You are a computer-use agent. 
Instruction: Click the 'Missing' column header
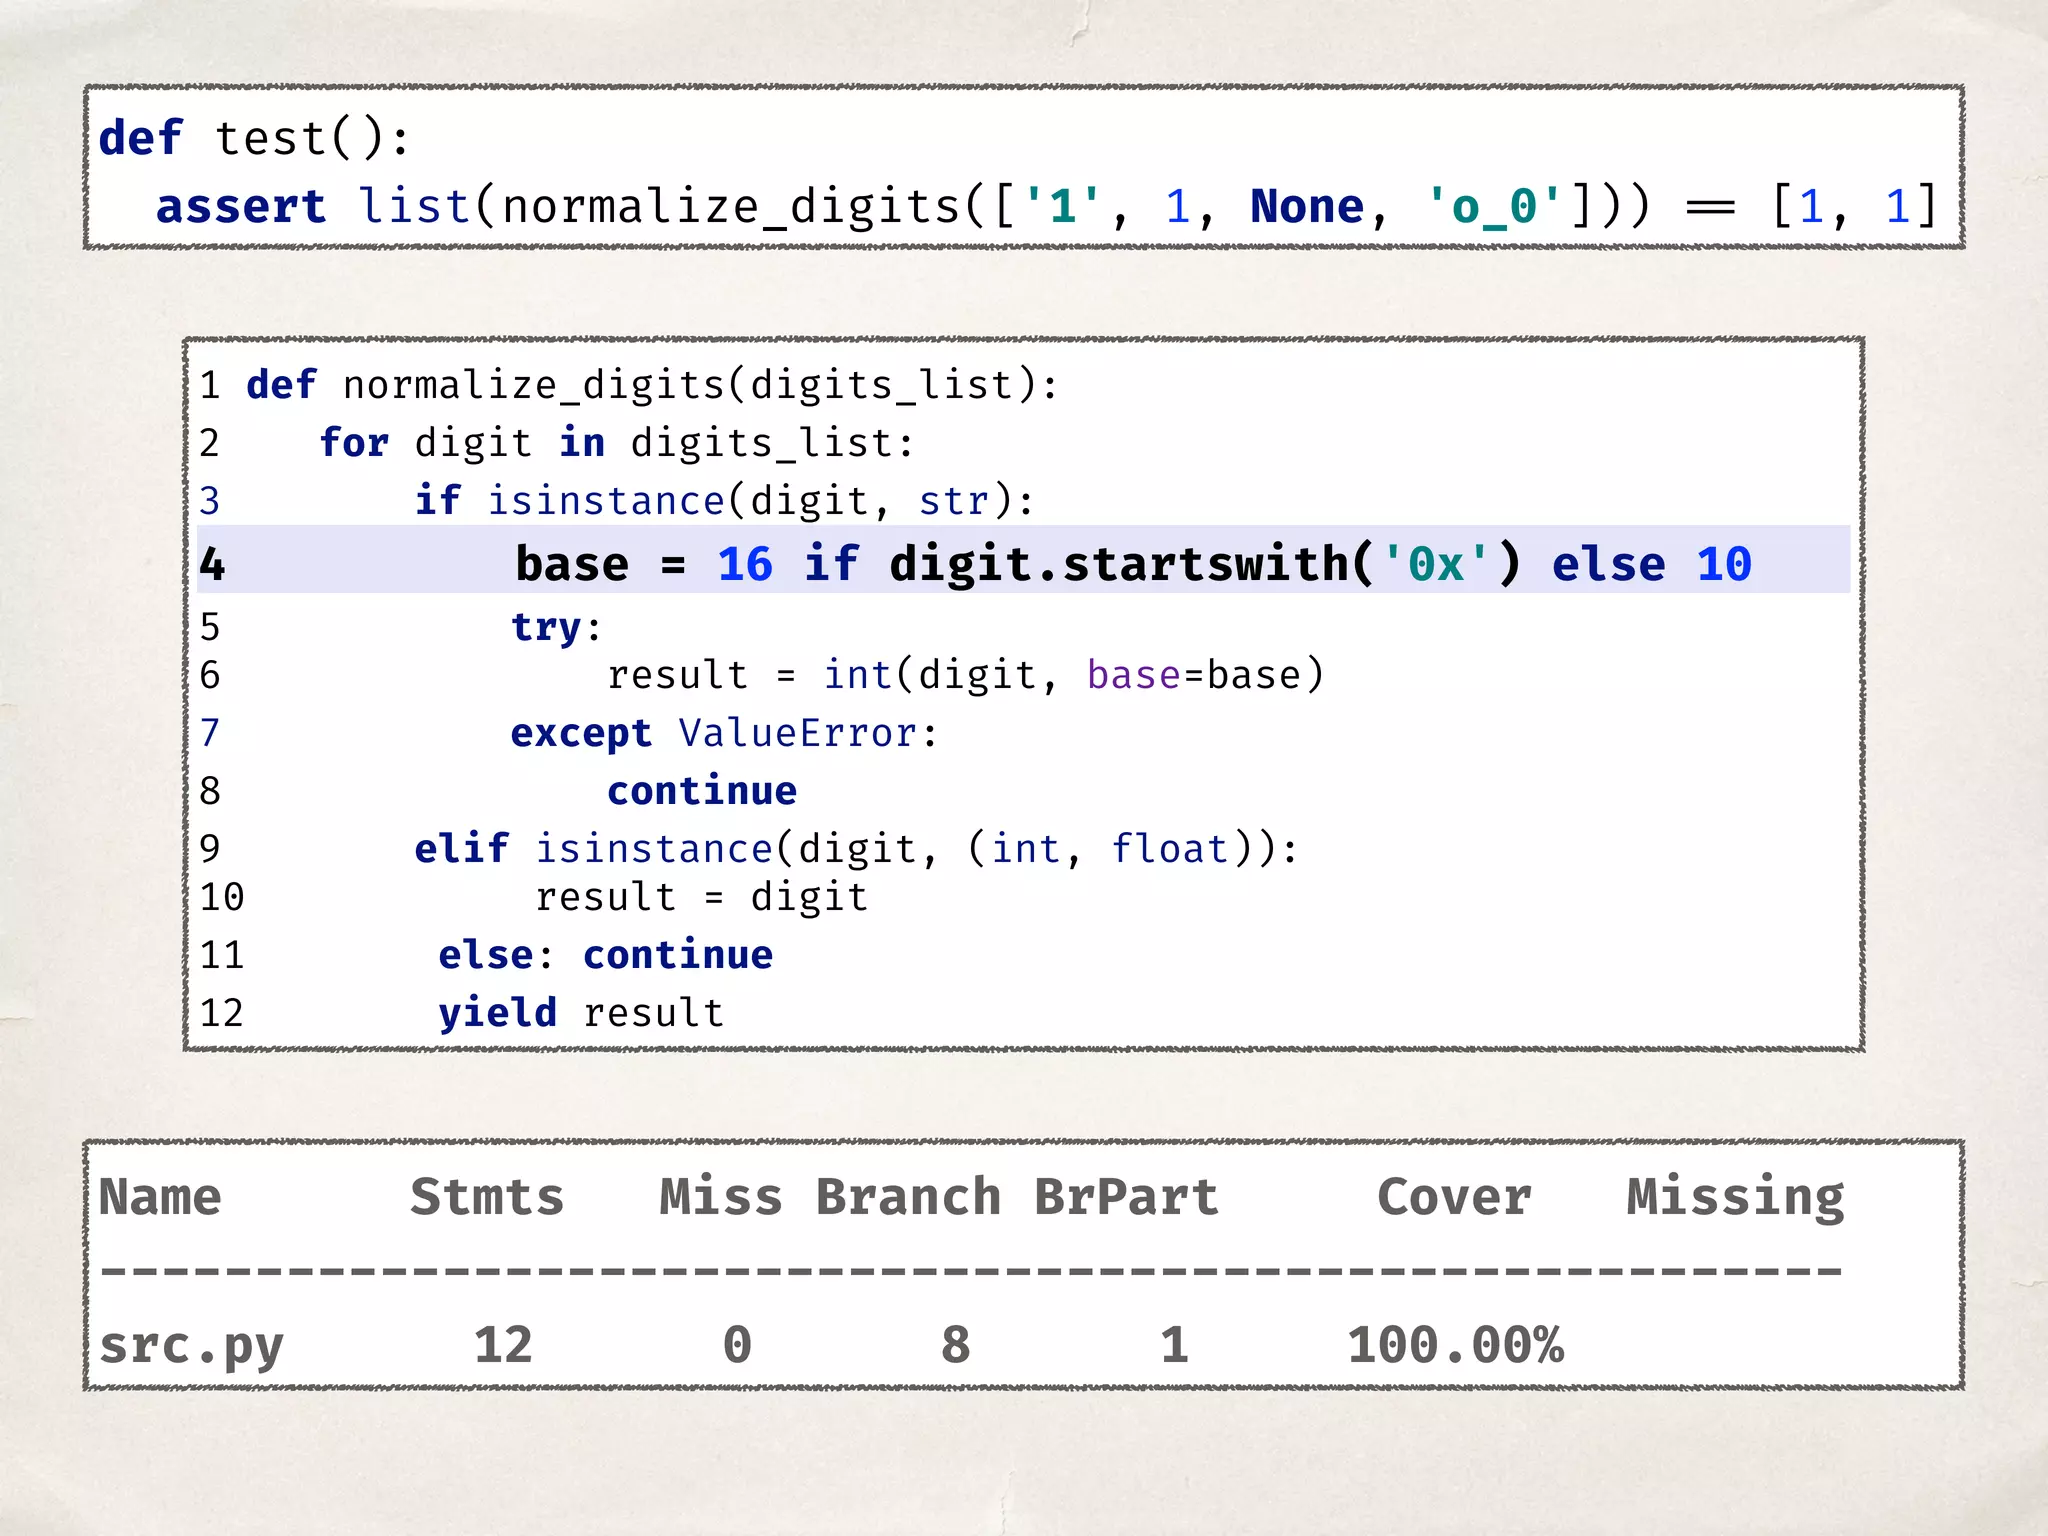click(x=1736, y=1199)
